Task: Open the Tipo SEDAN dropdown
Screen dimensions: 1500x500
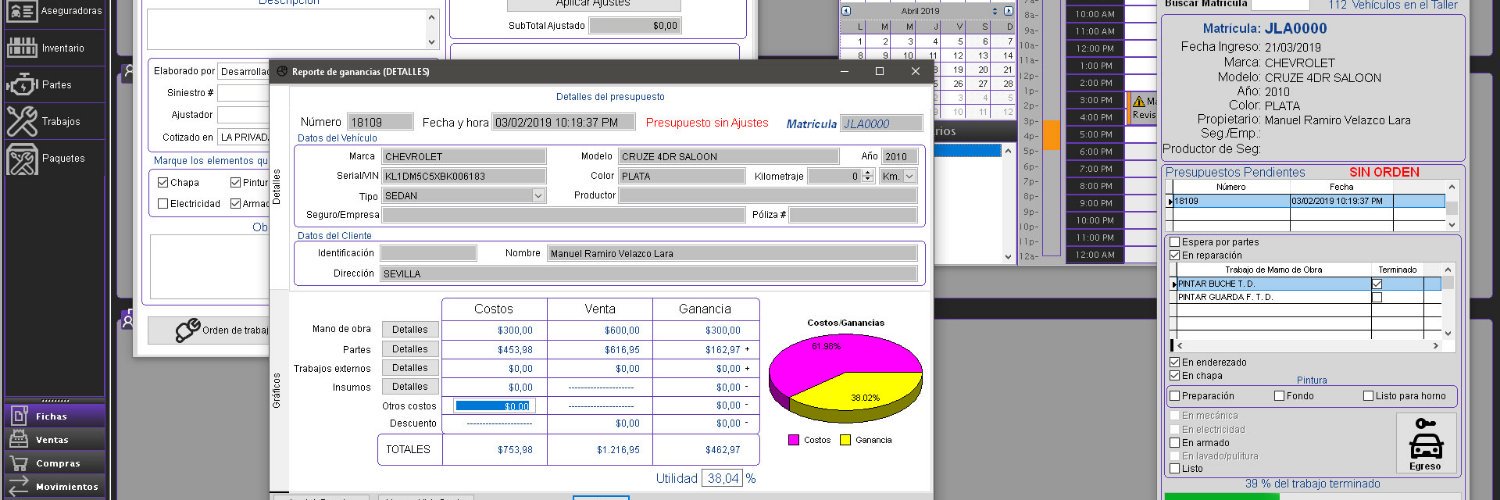Action: pos(539,196)
